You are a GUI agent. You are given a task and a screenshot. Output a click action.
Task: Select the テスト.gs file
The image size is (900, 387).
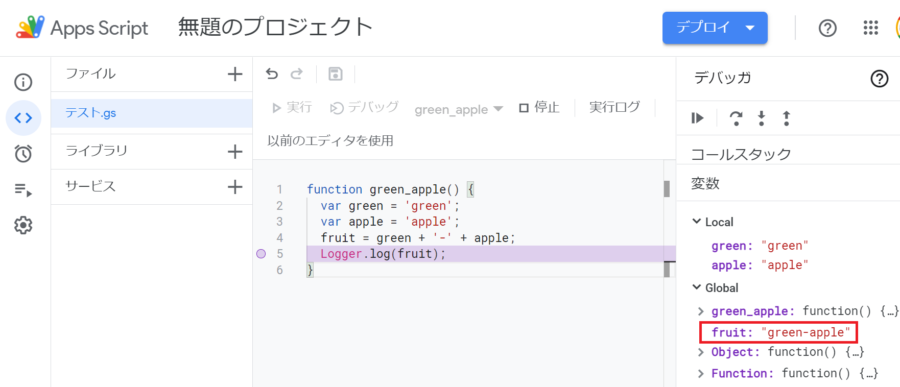(152, 113)
